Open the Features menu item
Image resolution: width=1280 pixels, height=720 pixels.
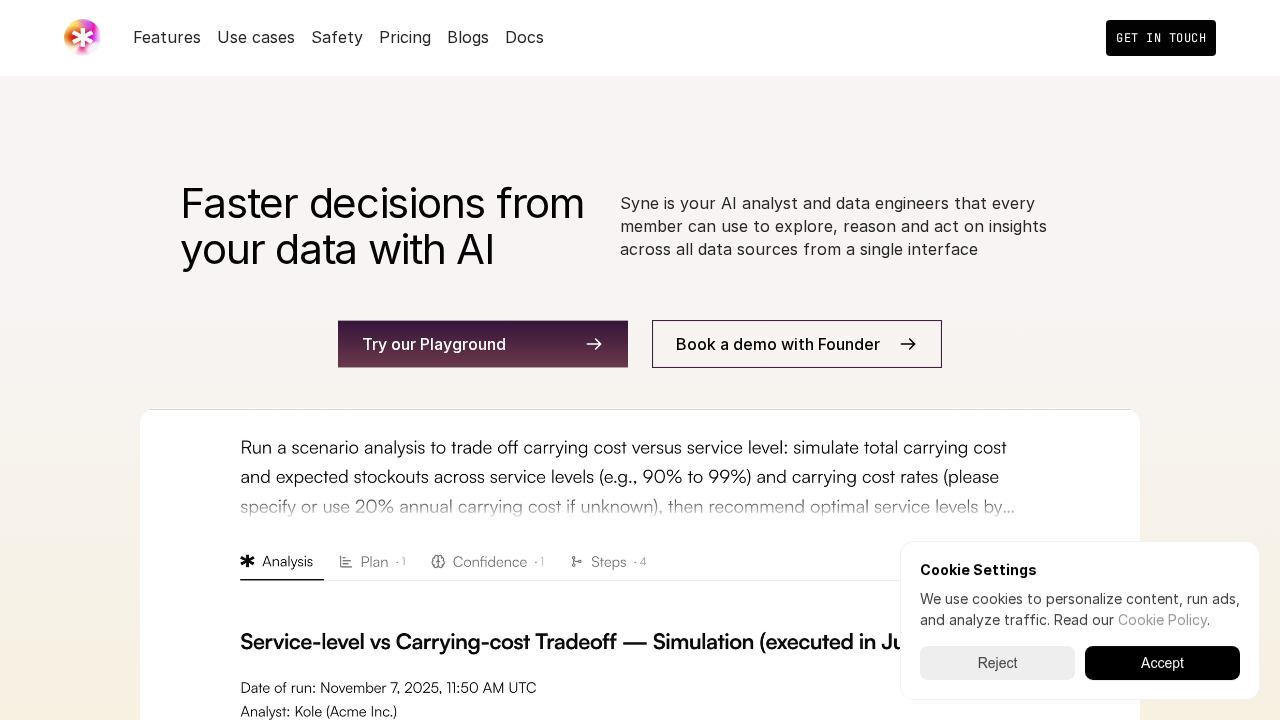click(167, 38)
